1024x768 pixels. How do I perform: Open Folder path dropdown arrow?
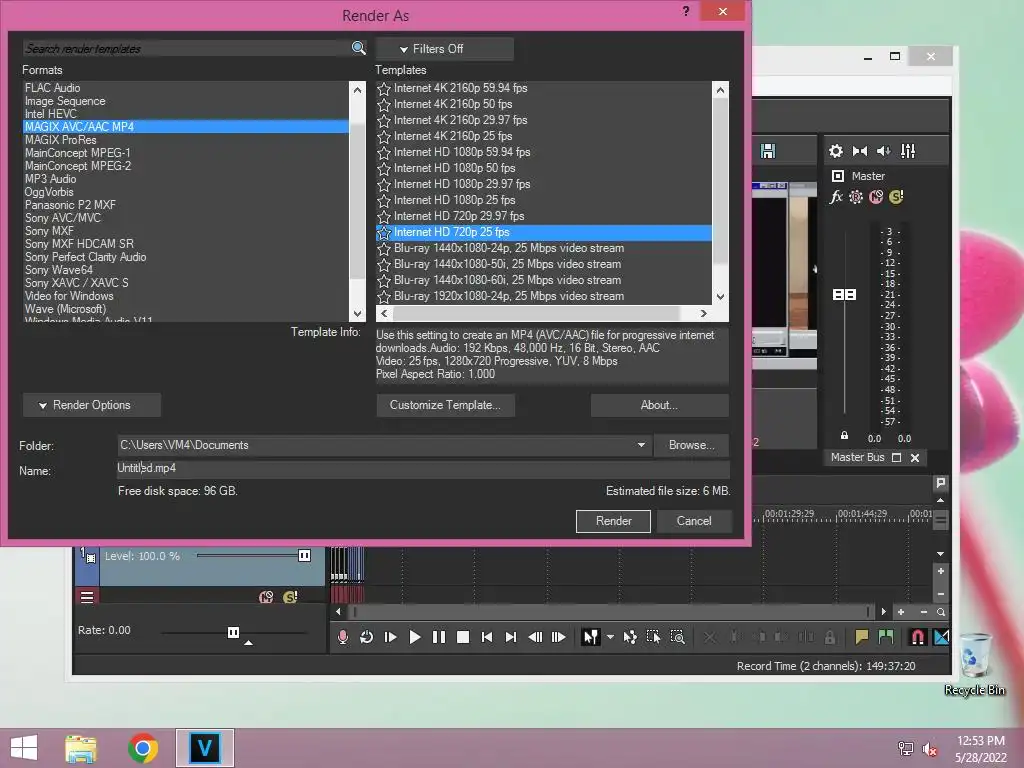tap(641, 445)
